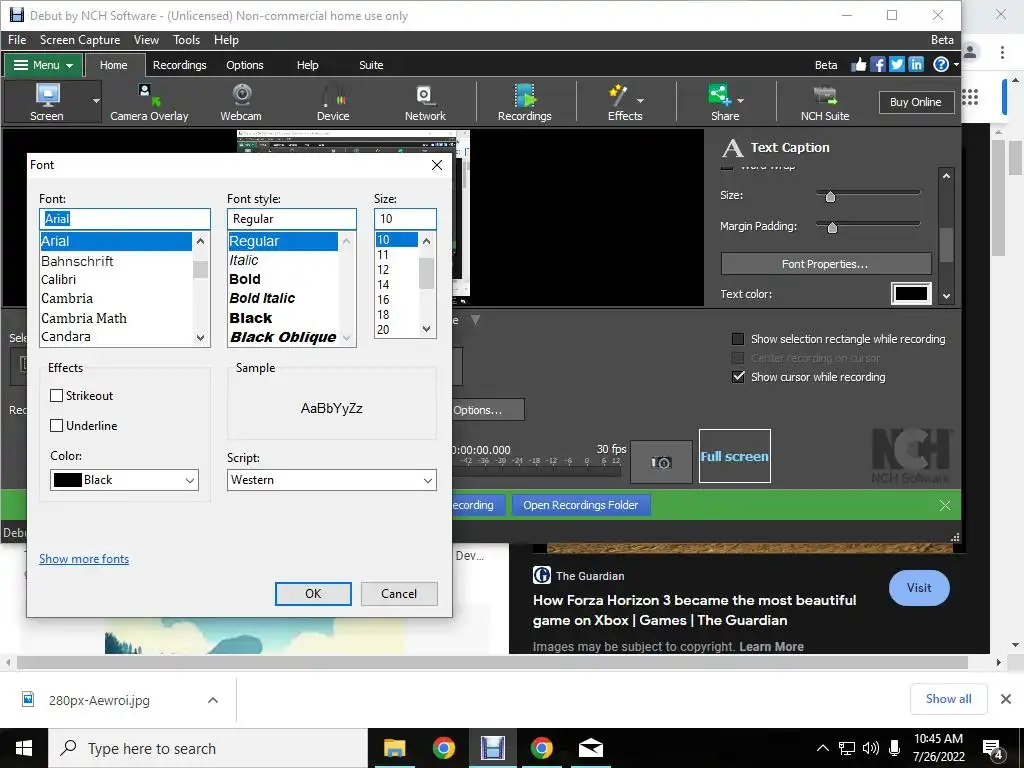
Task: Click the Windows Start button
Action: [24, 748]
